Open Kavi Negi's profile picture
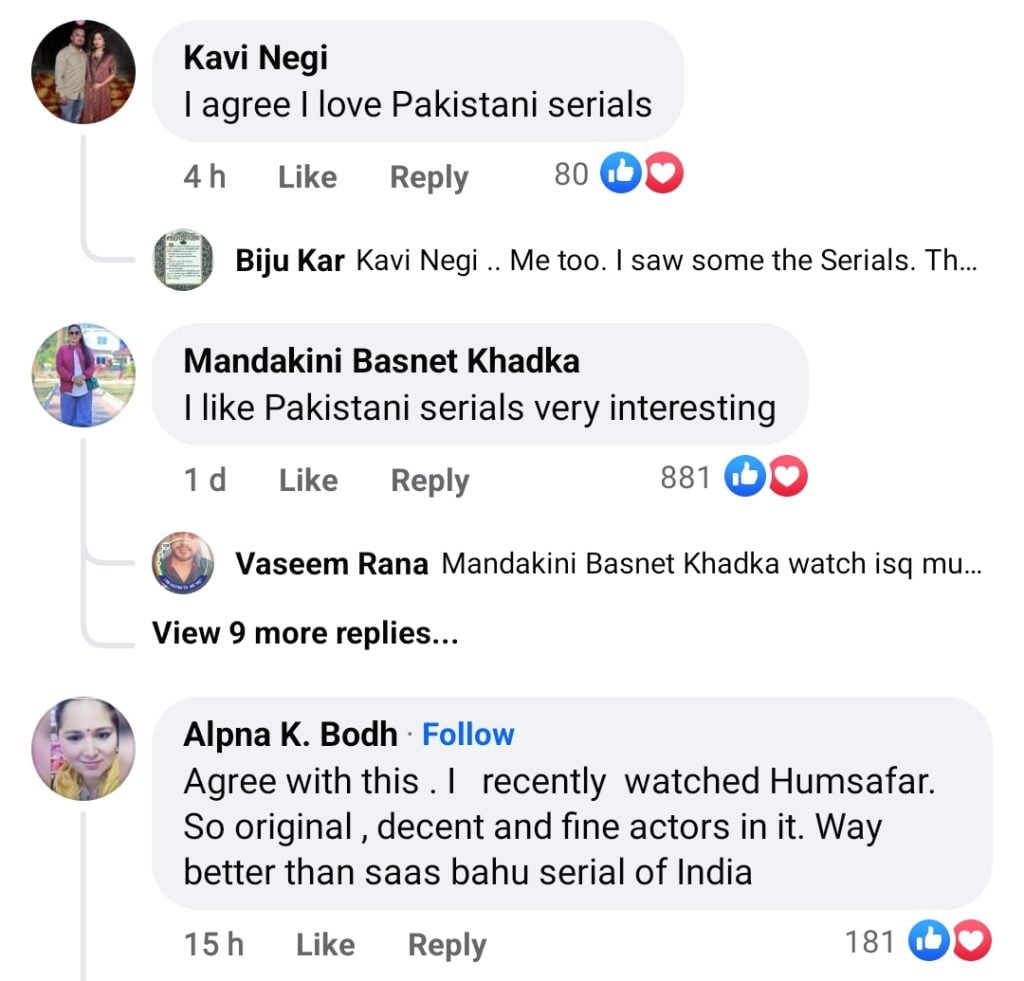Image resolution: width=1024 pixels, height=981 pixels. [x=83, y=72]
